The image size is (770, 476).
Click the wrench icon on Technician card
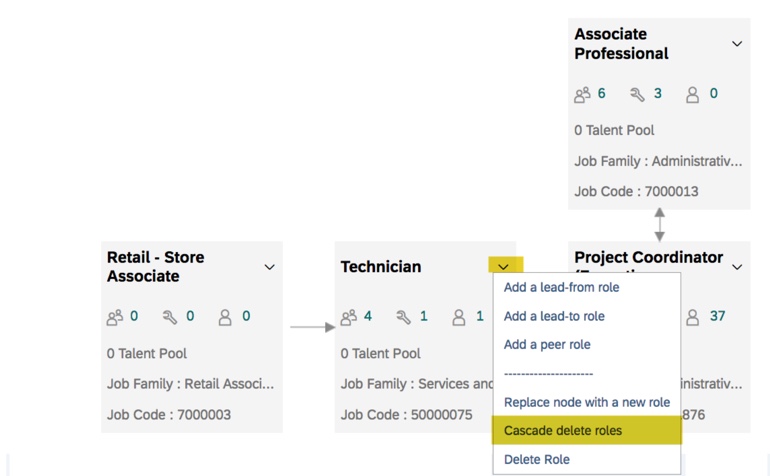404,317
